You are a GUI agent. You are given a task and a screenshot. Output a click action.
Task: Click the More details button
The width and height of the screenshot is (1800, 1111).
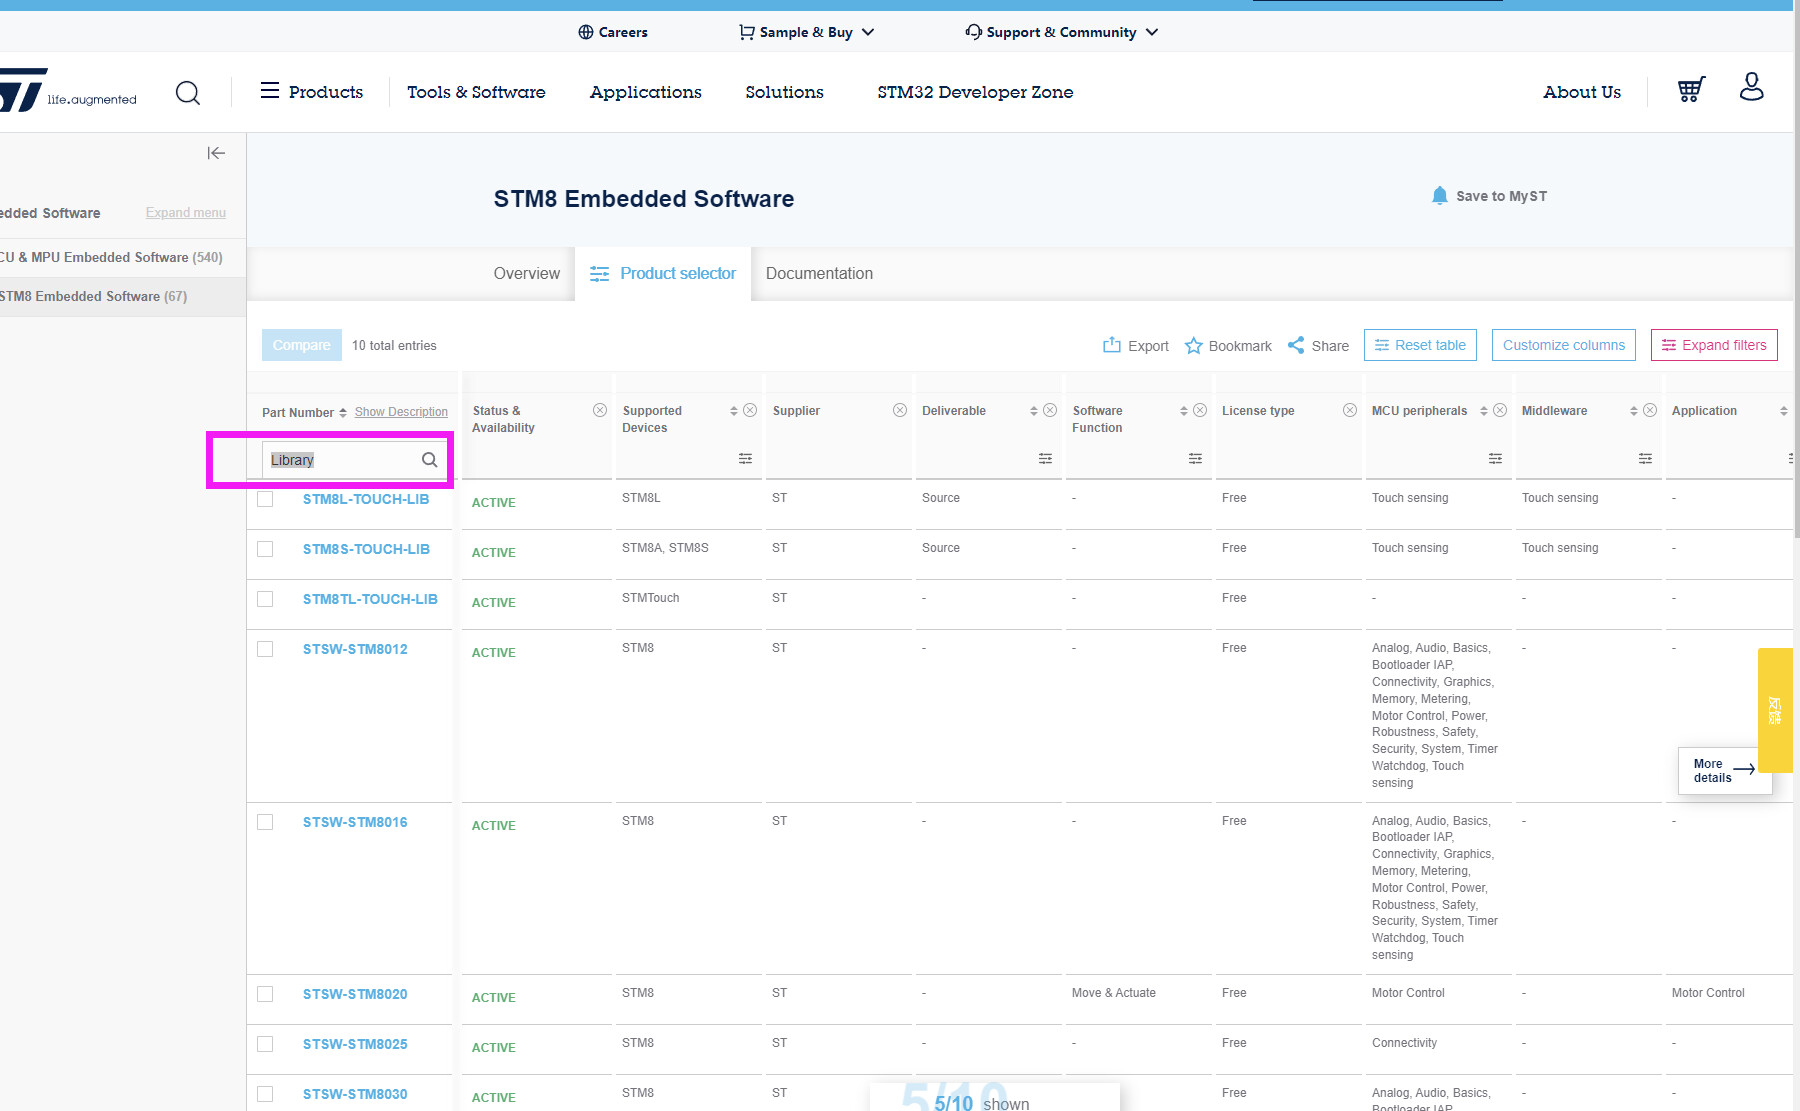[x=1725, y=770]
